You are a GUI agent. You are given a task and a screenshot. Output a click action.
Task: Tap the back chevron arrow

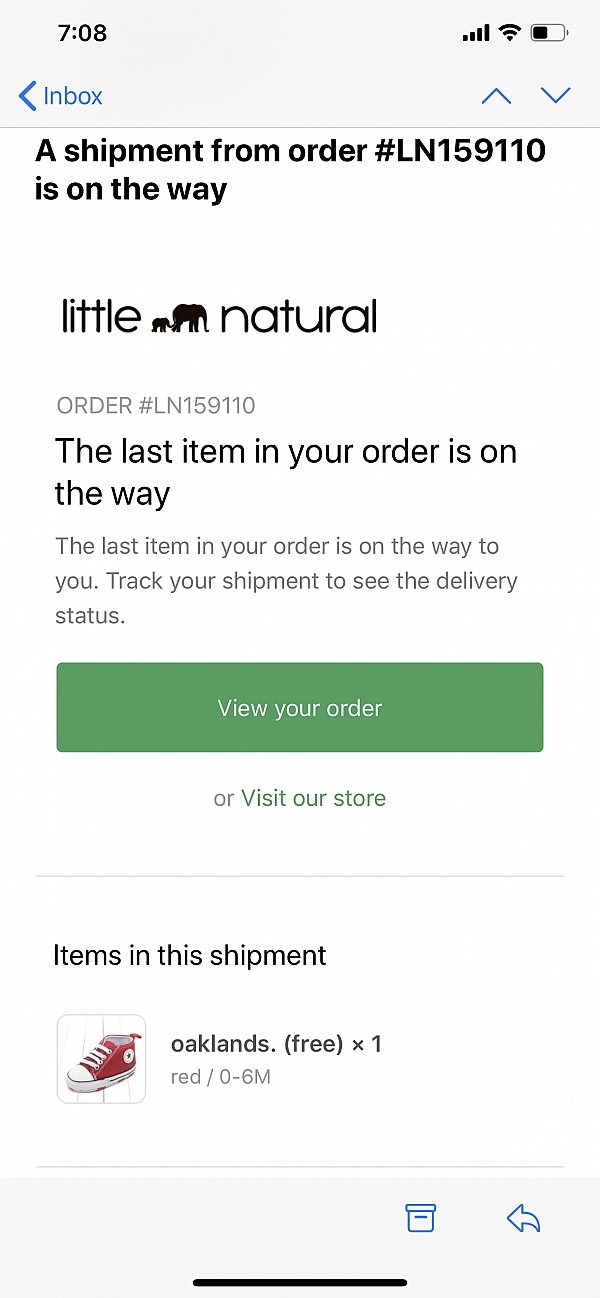(27, 96)
